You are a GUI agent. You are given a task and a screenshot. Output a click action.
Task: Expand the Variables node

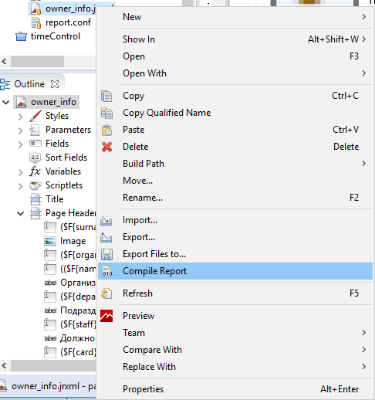[x=20, y=172]
